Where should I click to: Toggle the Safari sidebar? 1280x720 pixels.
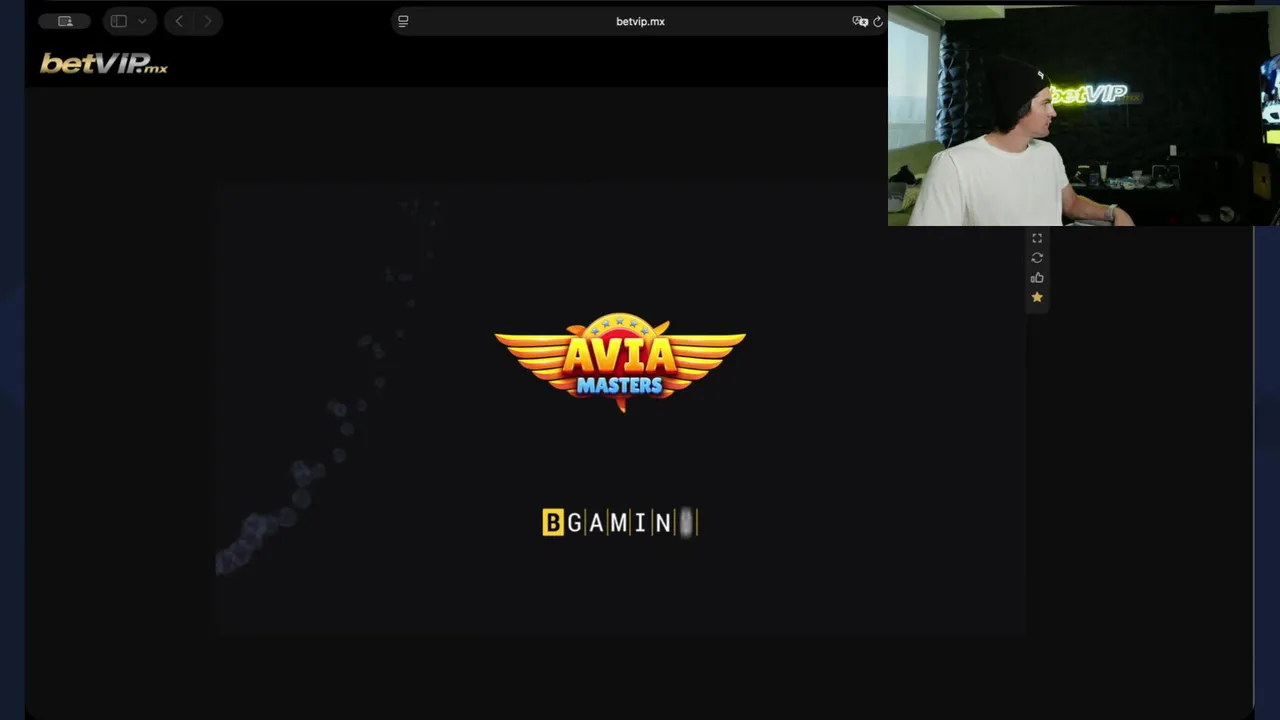119,21
